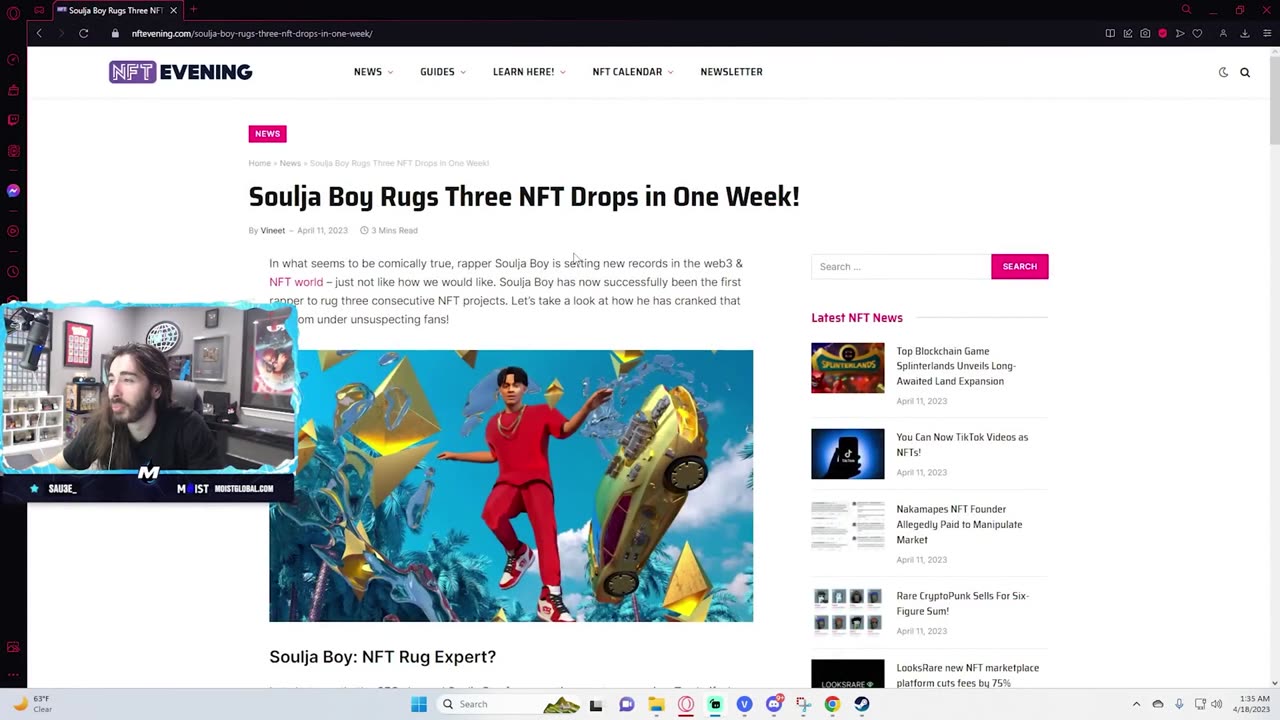Switch to Opera GX taskbar icon
The height and width of the screenshot is (720, 1280).
click(x=686, y=704)
